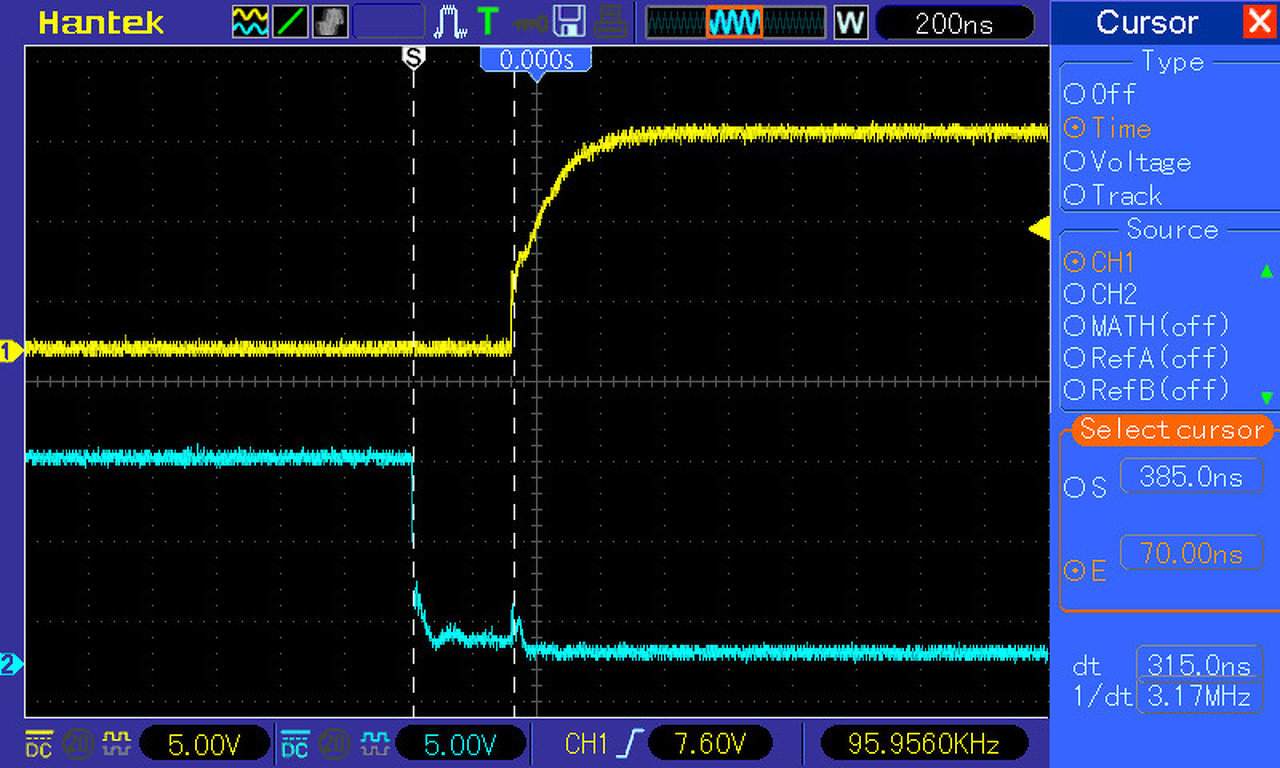Click the 7.60V trigger level value

pos(710,743)
